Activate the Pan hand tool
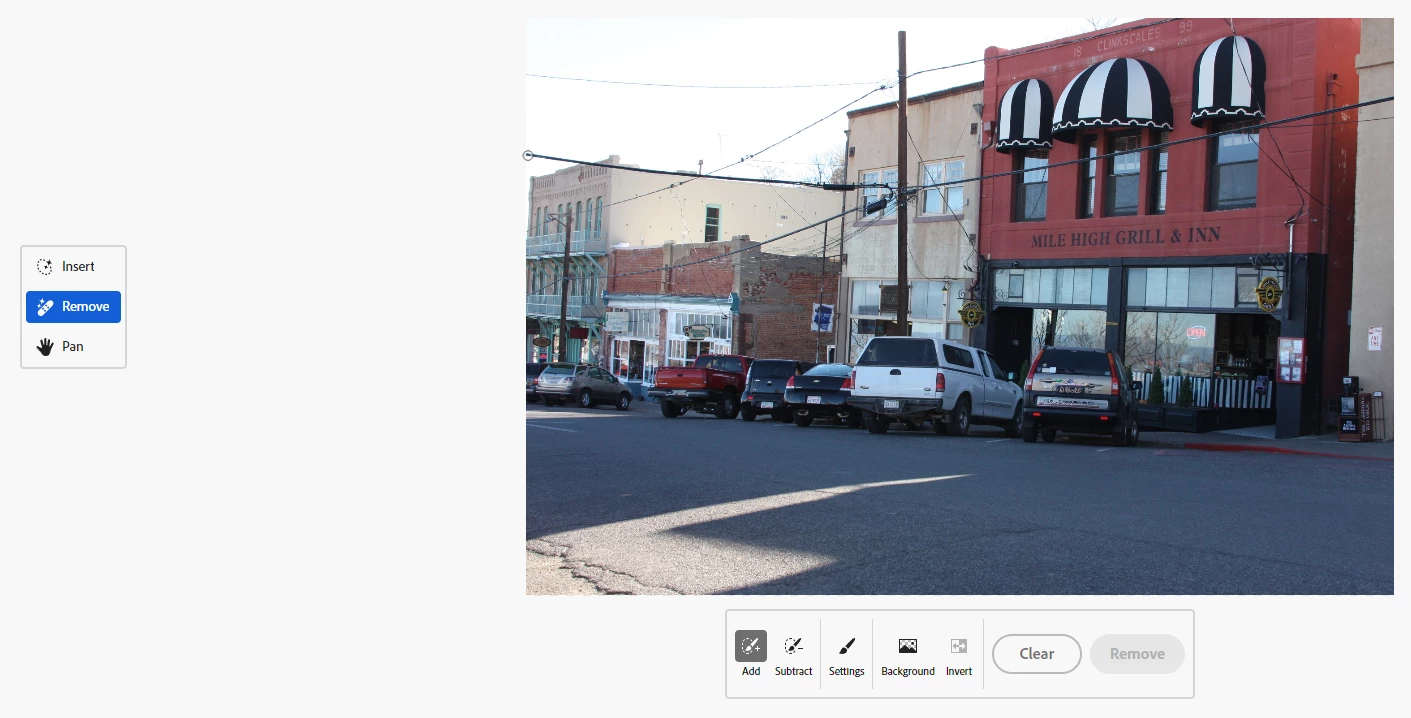This screenshot has height=718, width=1411. point(73,347)
